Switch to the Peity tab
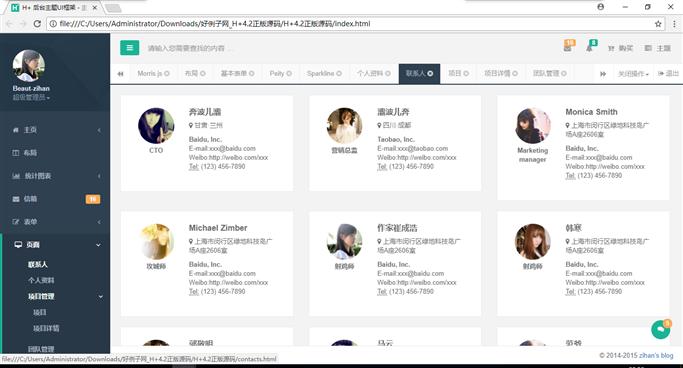Screen dimensions: 683x368 click(x=277, y=74)
